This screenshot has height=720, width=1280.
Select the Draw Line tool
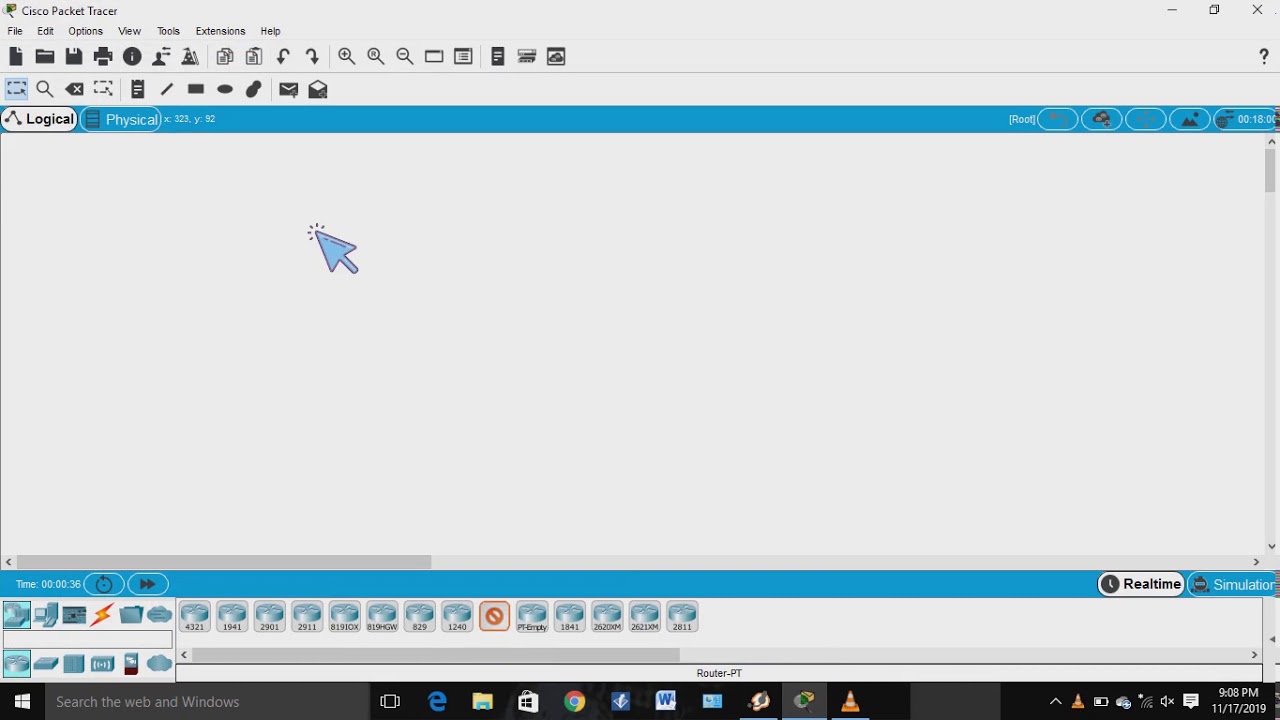point(167,89)
